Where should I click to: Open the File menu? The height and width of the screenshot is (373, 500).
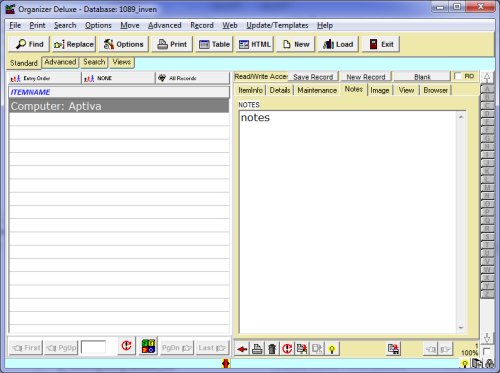(15, 25)
